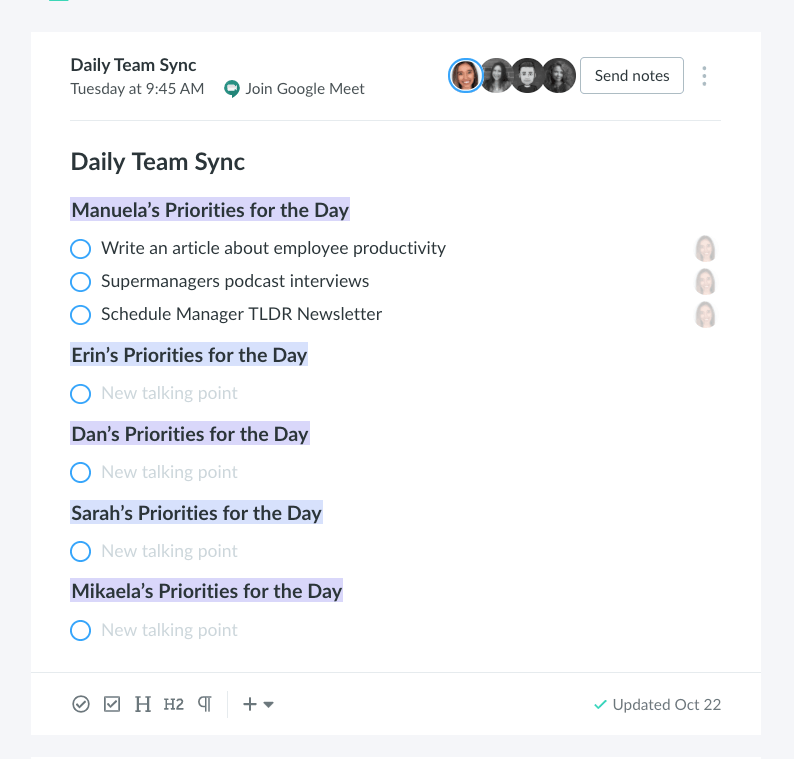The width and height of the screenshot is (794, 759).
Task: Click the fourth attendee avatar in header
Action: 559,75
